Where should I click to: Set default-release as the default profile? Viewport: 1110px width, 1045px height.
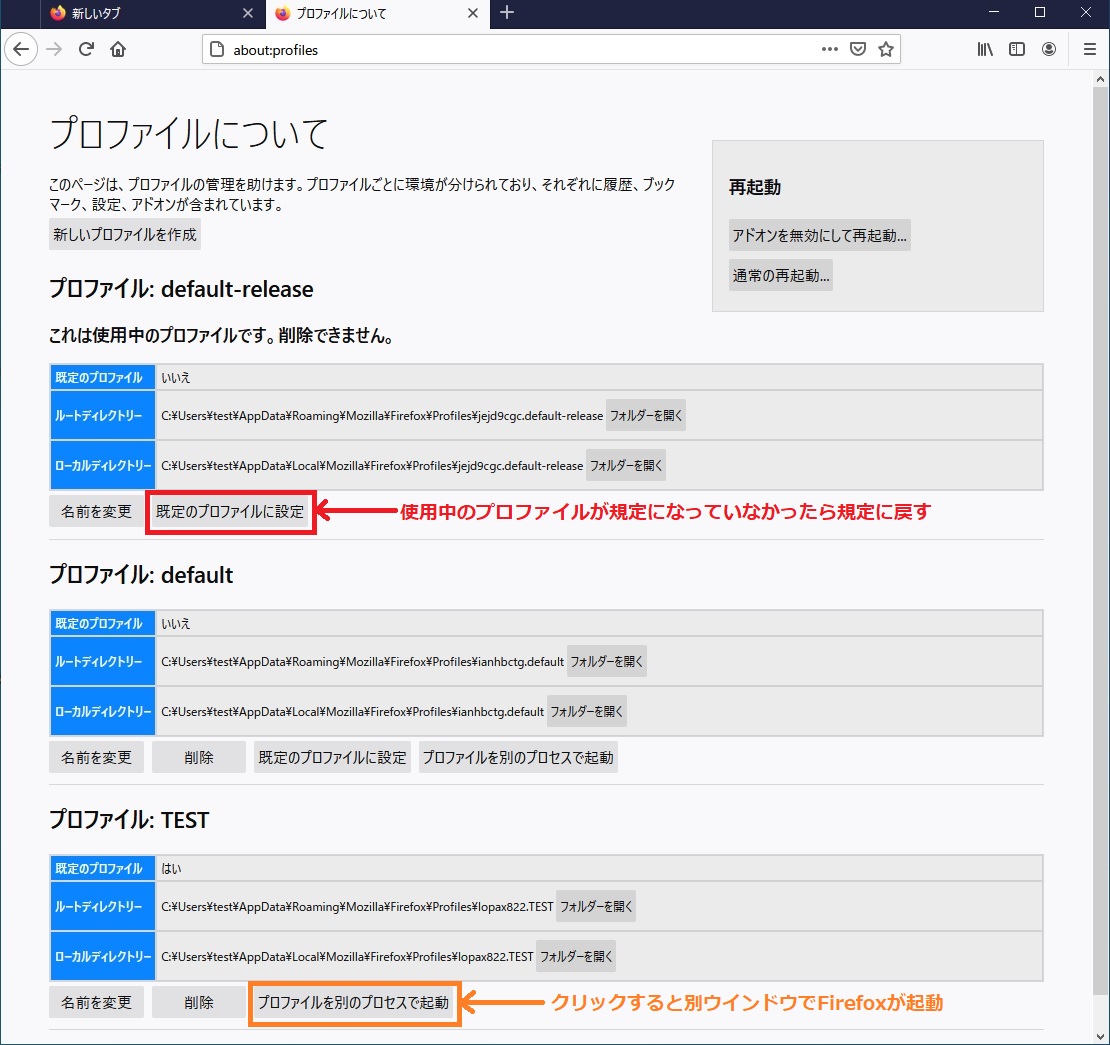230,511
